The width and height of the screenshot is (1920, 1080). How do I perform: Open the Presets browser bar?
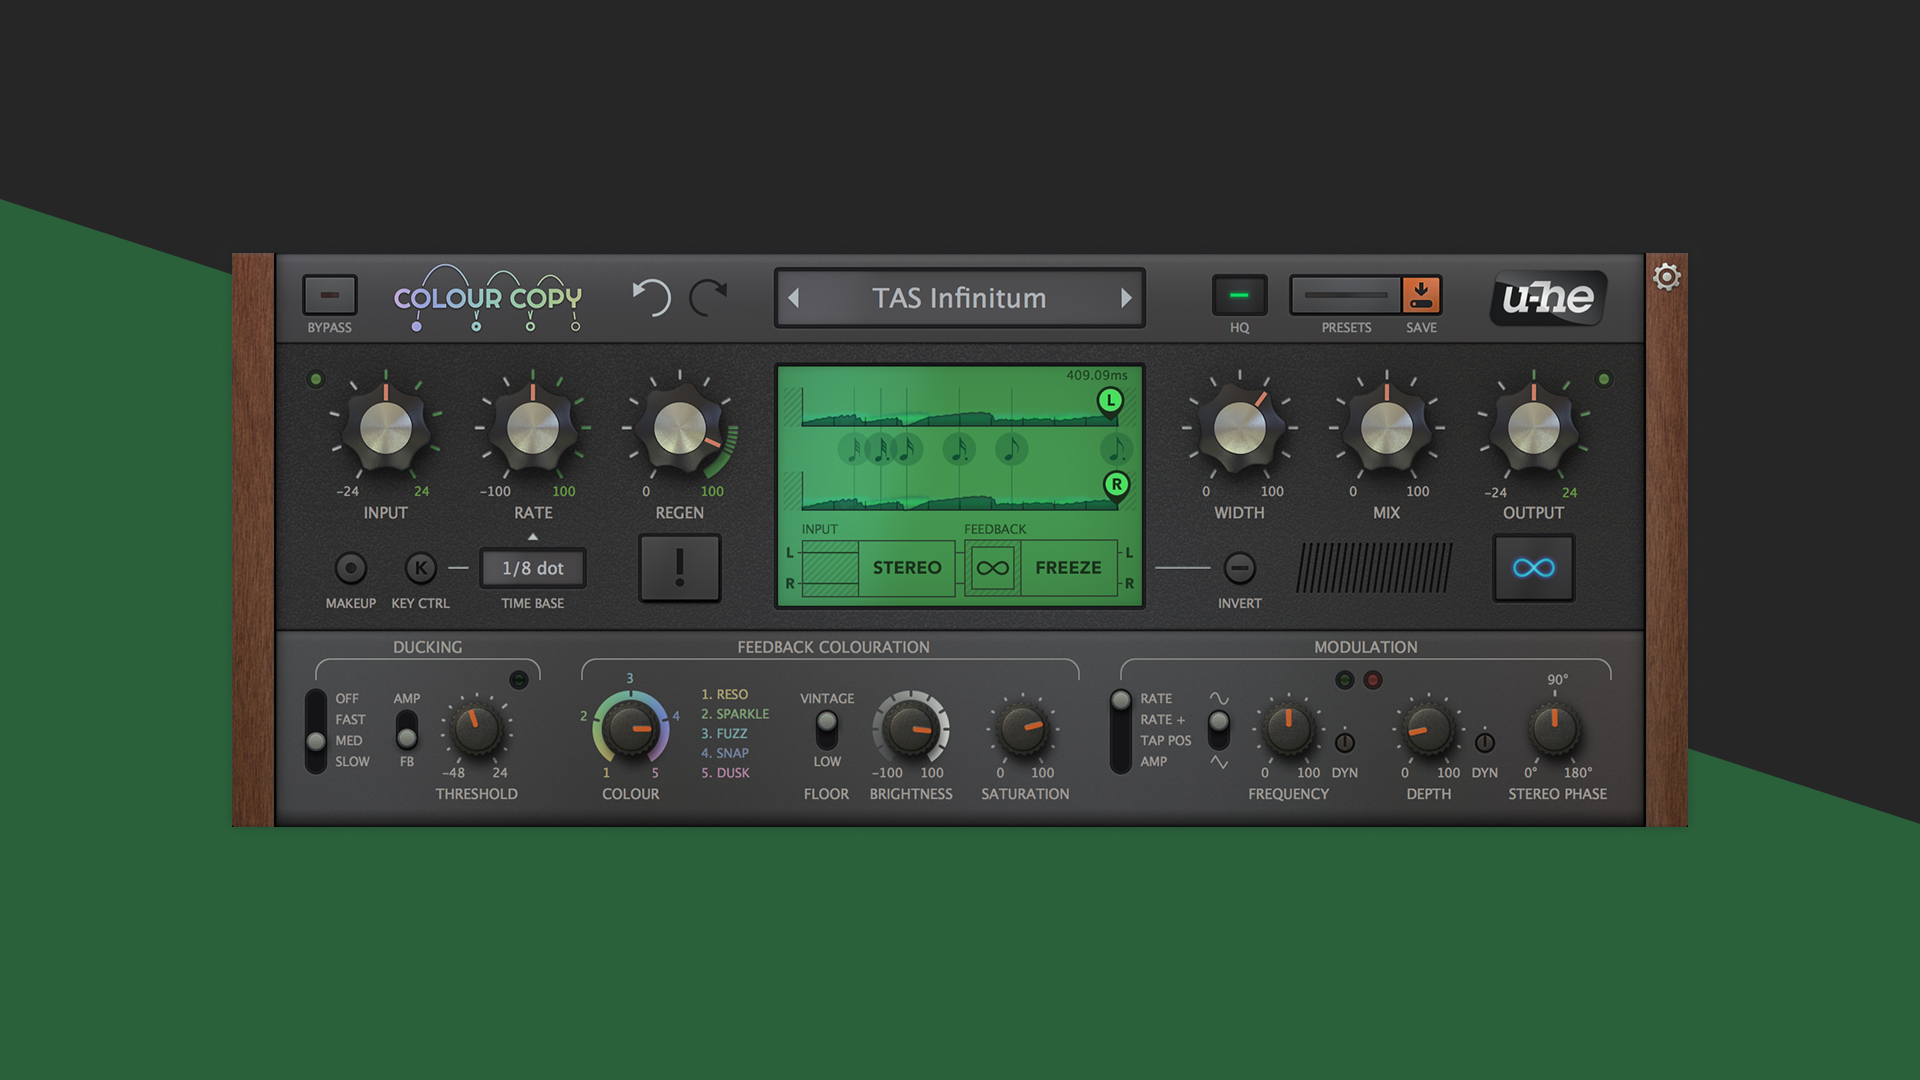[x=1345, y=296]
